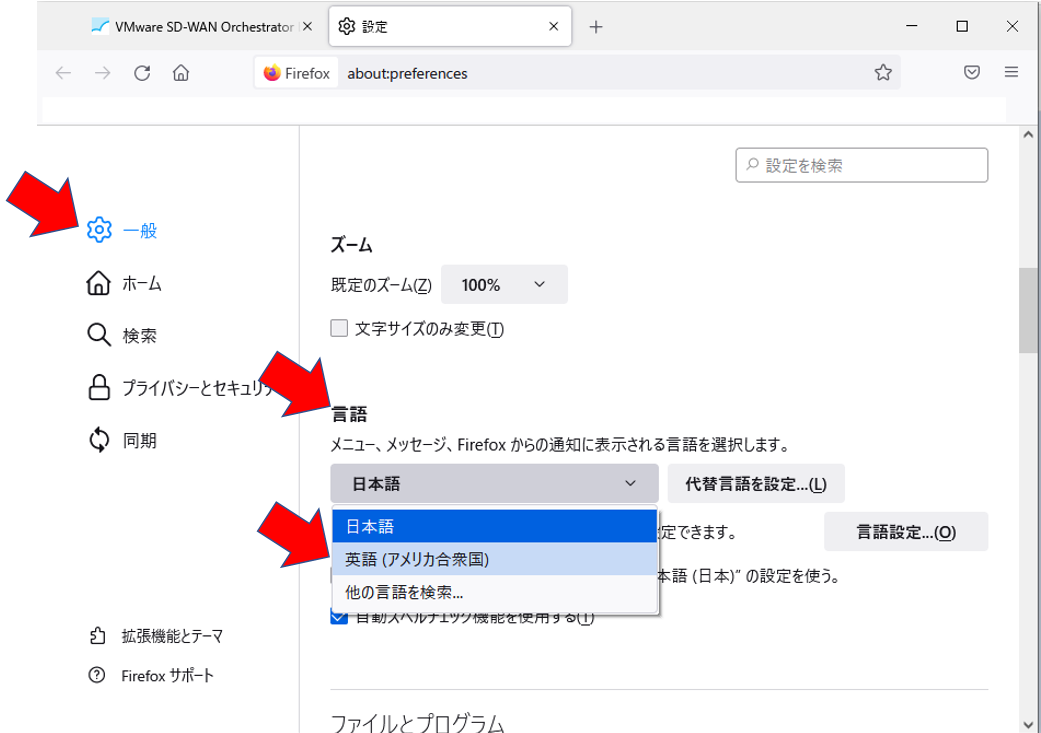Image resolution: width=1041 pixels, height=733 pixels.
Task: Click the scrollbar down arrow
Action: pyautogui.click(x=1028, y=724)
